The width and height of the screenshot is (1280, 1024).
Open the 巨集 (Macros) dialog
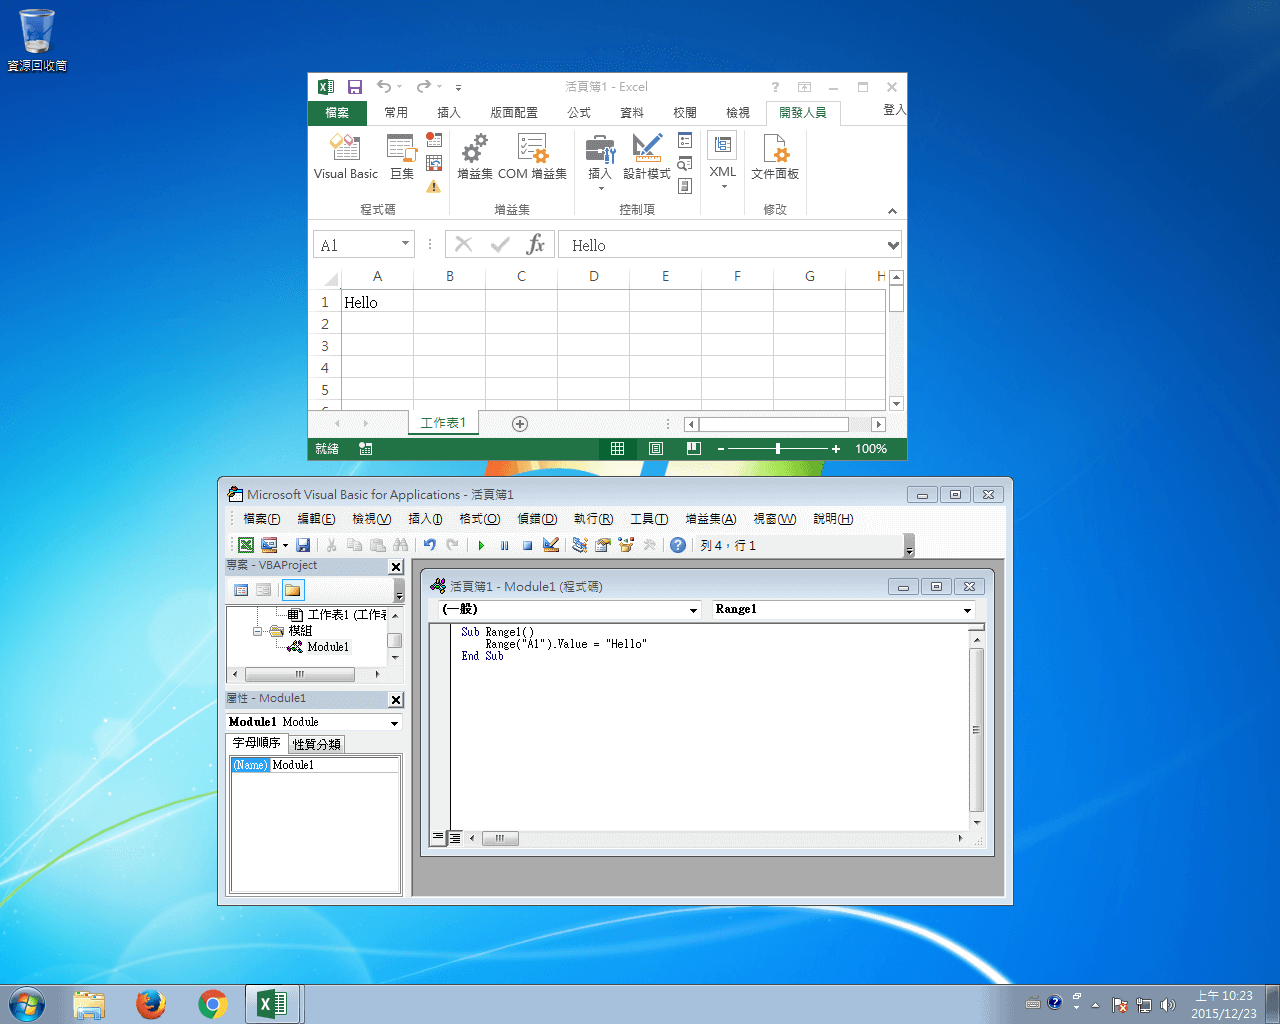point(401,158)
